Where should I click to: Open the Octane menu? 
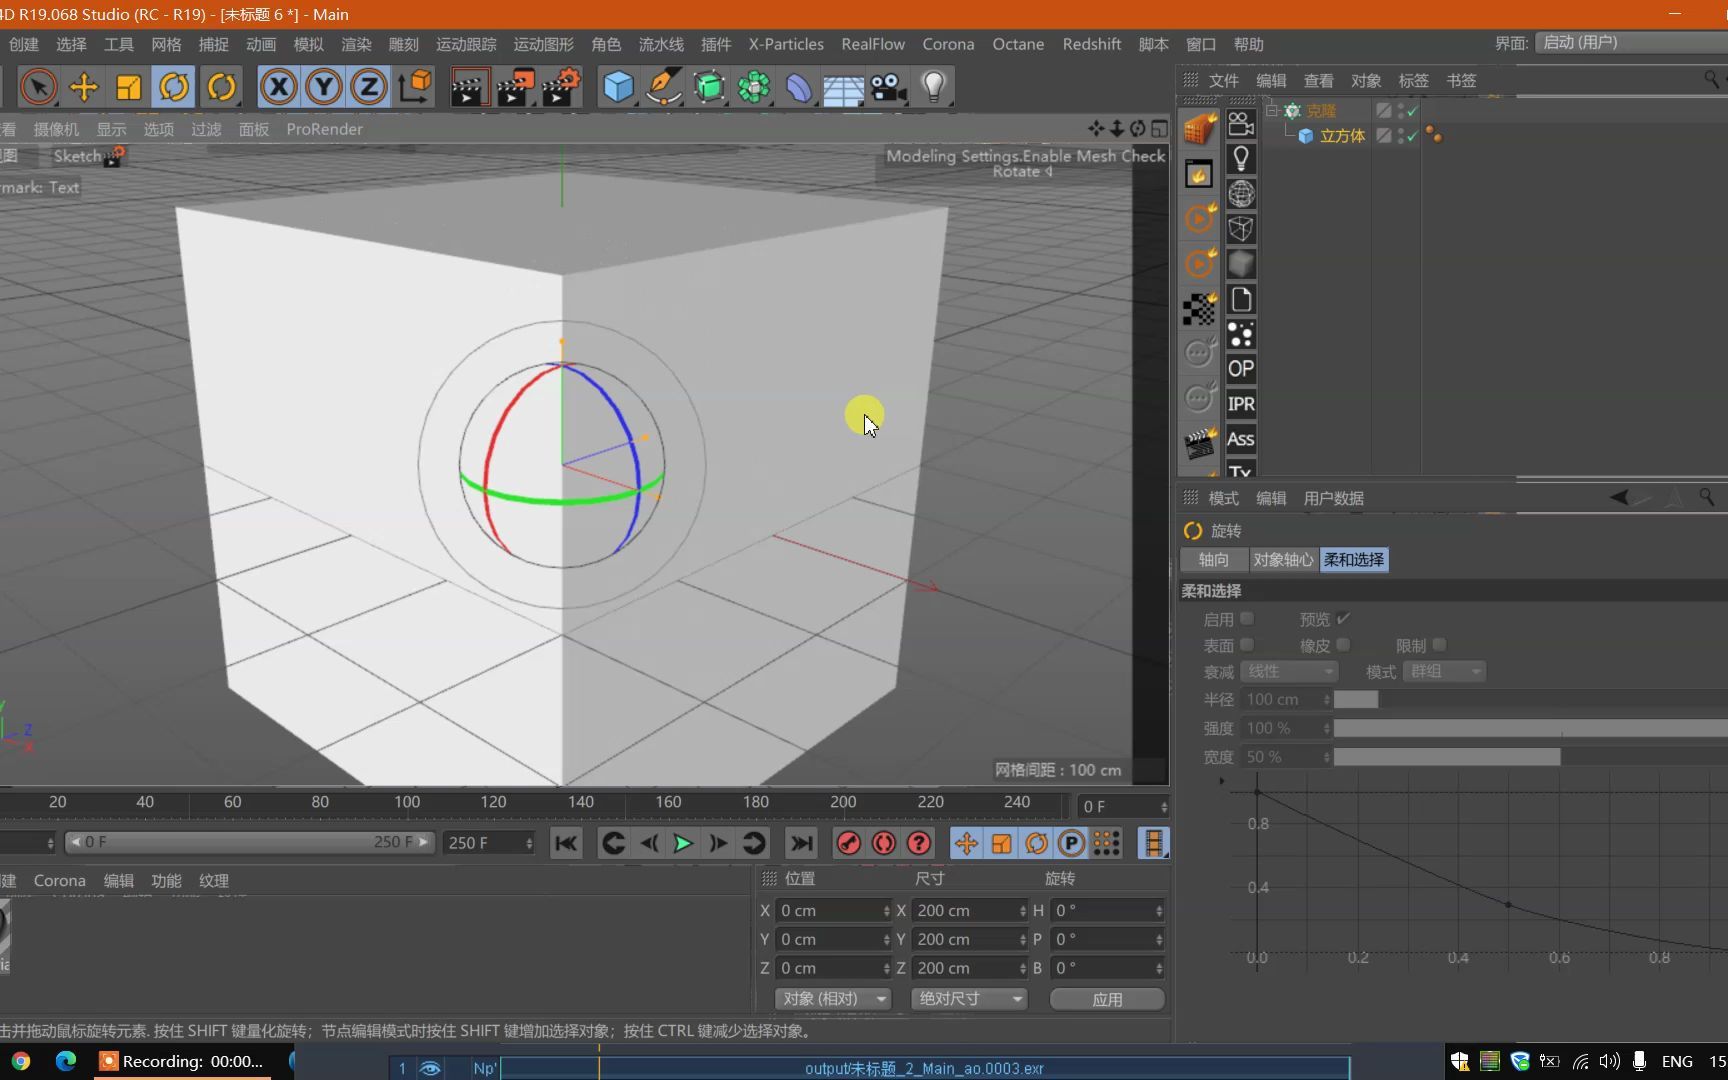pos(1017,44)
